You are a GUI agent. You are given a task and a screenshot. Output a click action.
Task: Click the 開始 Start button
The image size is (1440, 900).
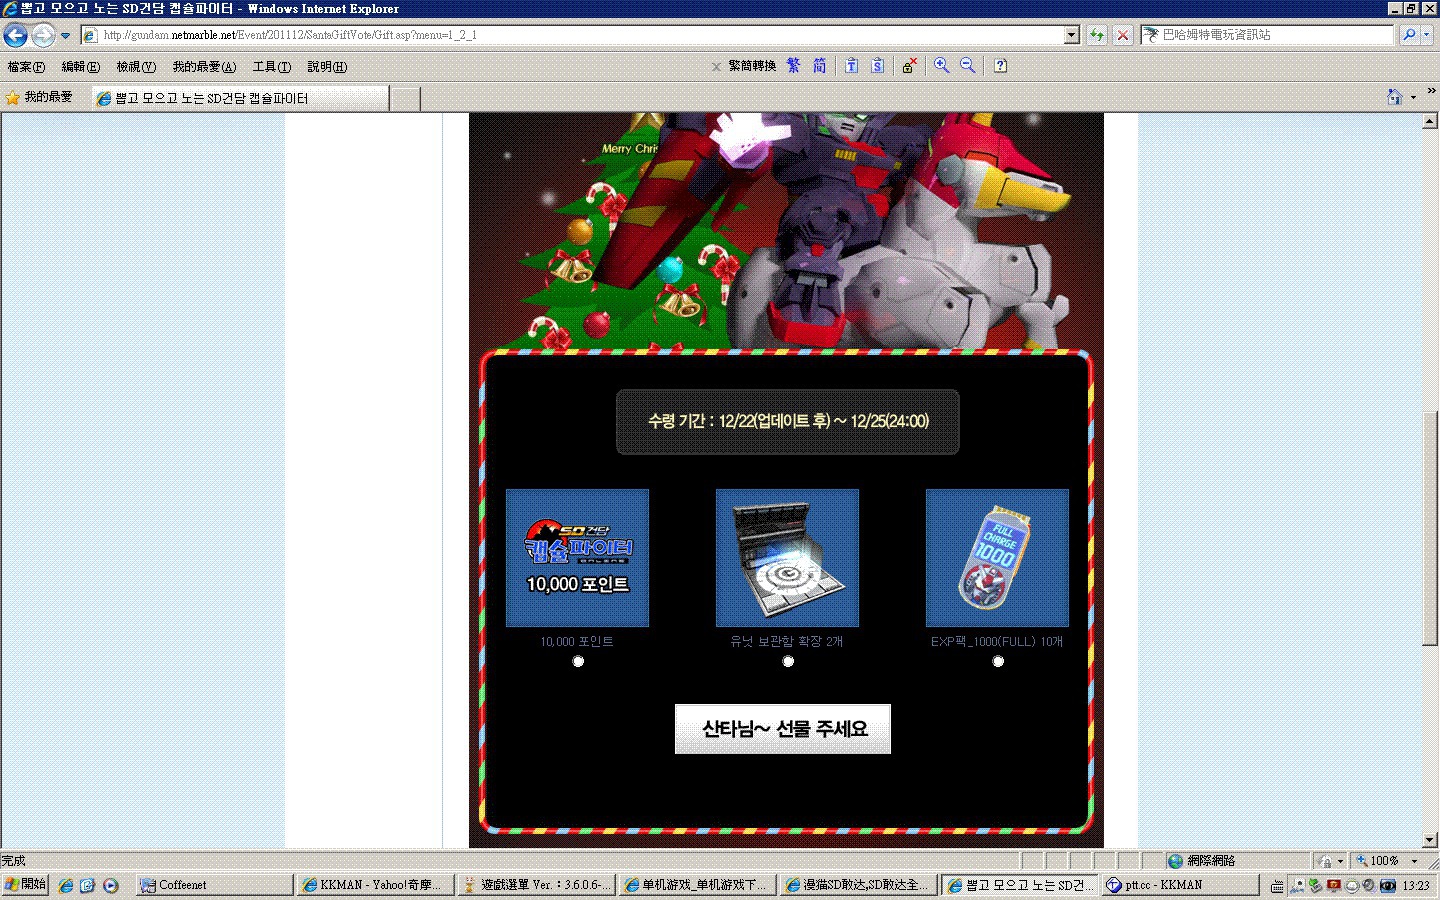click(x=25, y=885)
